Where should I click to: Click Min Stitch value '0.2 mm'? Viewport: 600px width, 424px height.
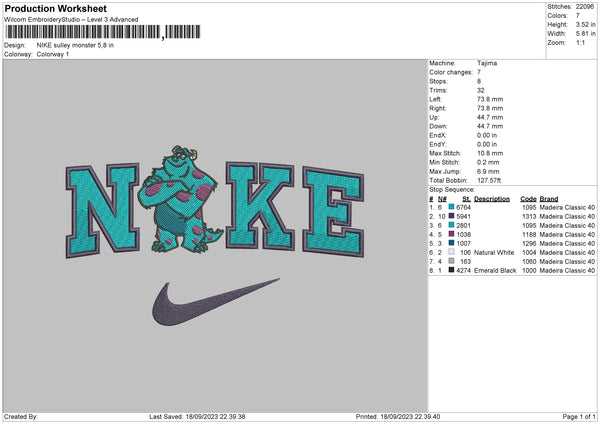click(488, 162)
